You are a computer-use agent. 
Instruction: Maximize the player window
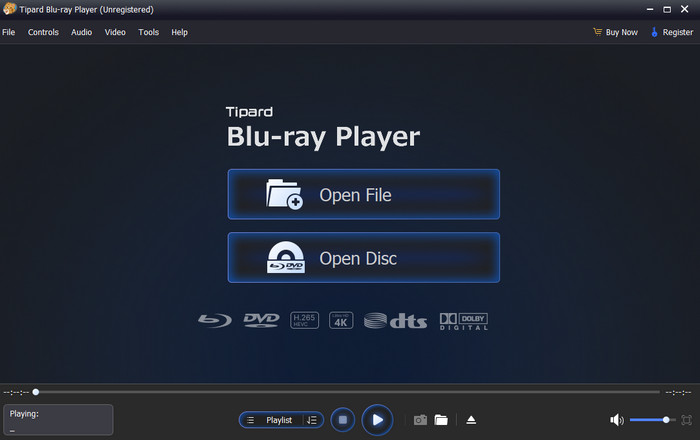[667, 9]
